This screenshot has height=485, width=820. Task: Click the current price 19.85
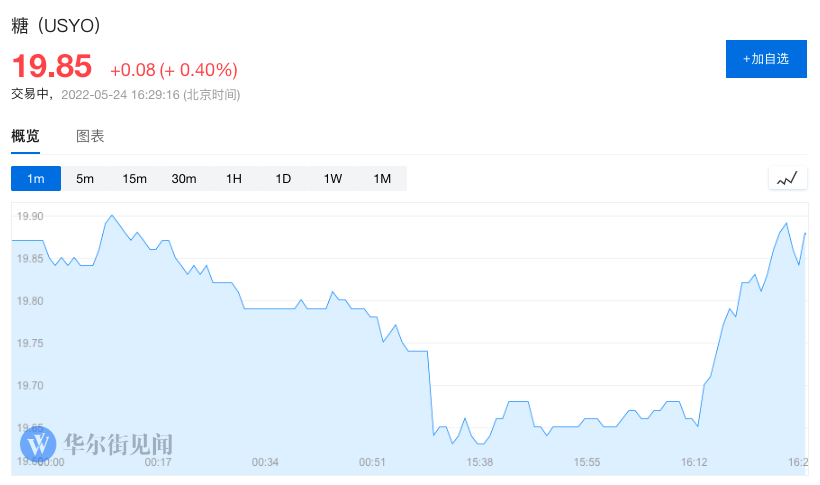point(52,67)
